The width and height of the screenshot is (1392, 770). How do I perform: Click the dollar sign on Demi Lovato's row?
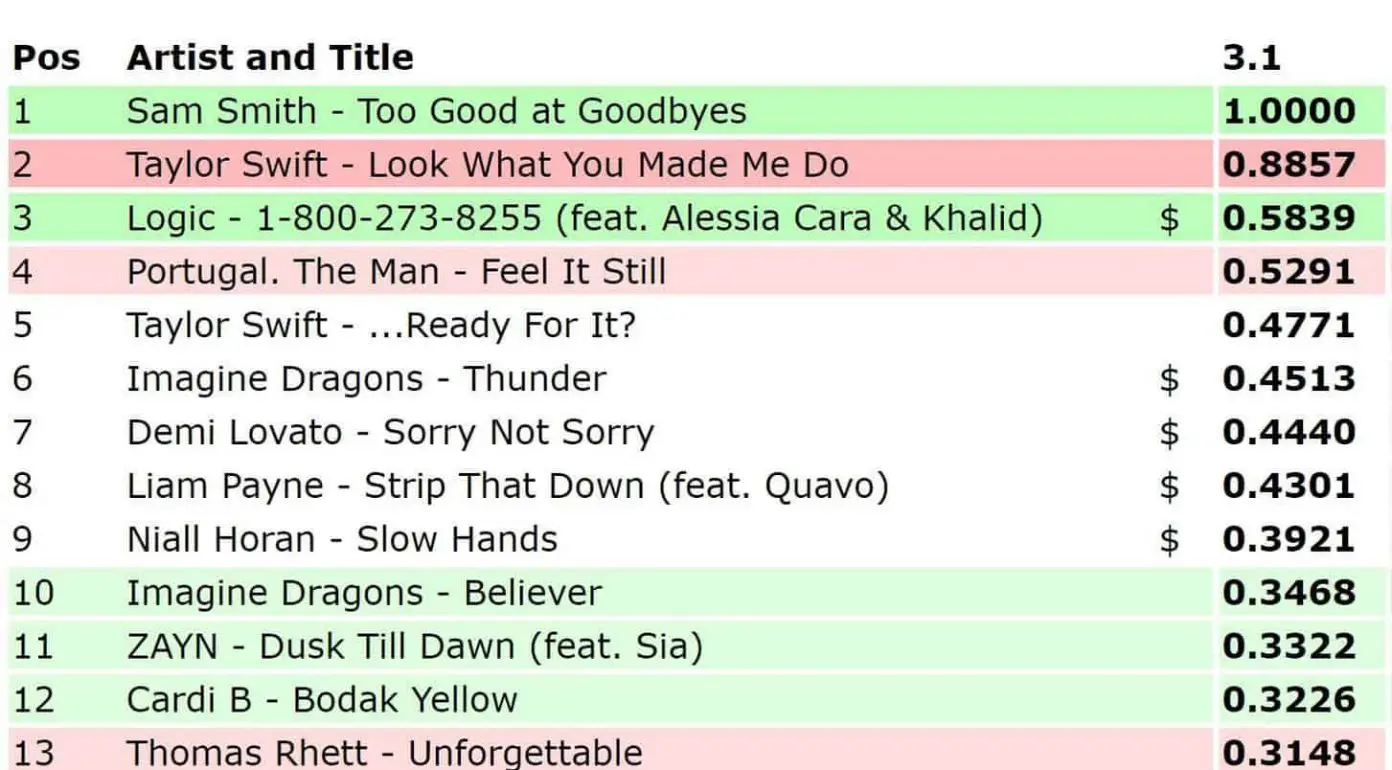(1168, 433)
